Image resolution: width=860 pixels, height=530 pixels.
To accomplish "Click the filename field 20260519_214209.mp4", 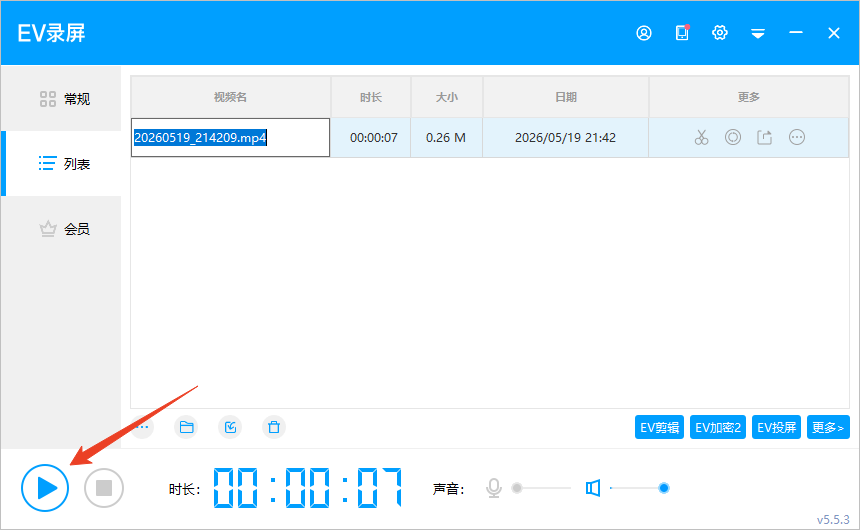I will 230,137.
